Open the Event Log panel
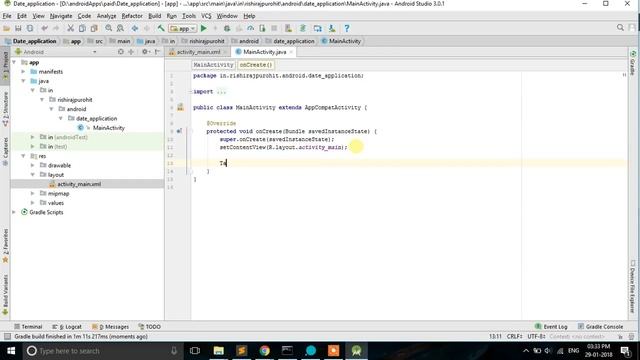This screenshot has width=640, height=360. pyautogui.click(x=551, y=327)
